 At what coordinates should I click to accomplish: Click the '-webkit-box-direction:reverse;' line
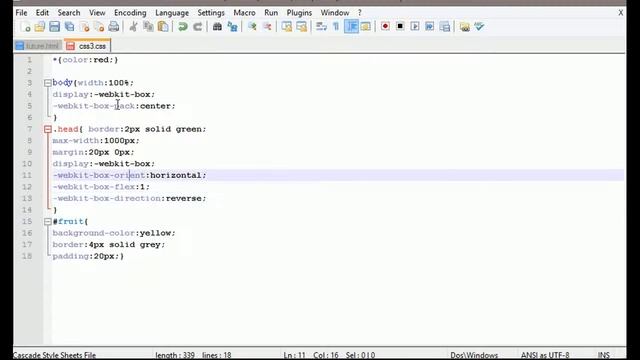[129, 198]
